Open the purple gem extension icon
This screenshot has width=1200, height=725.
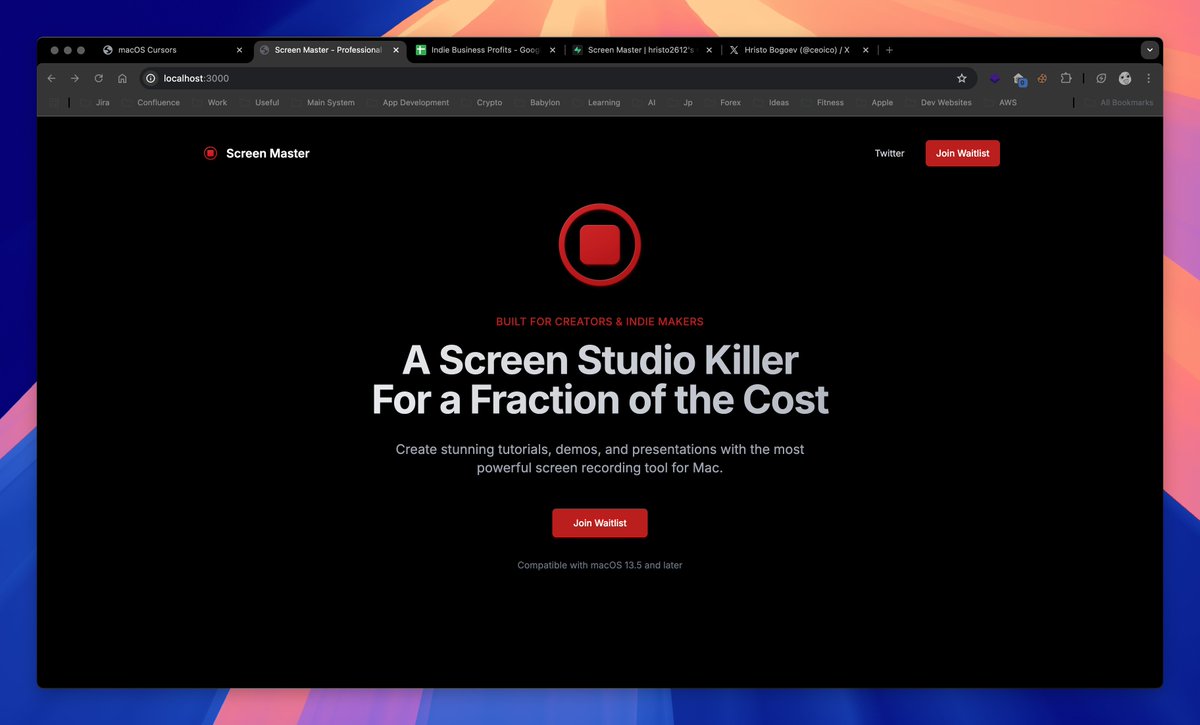click(995, 78)
